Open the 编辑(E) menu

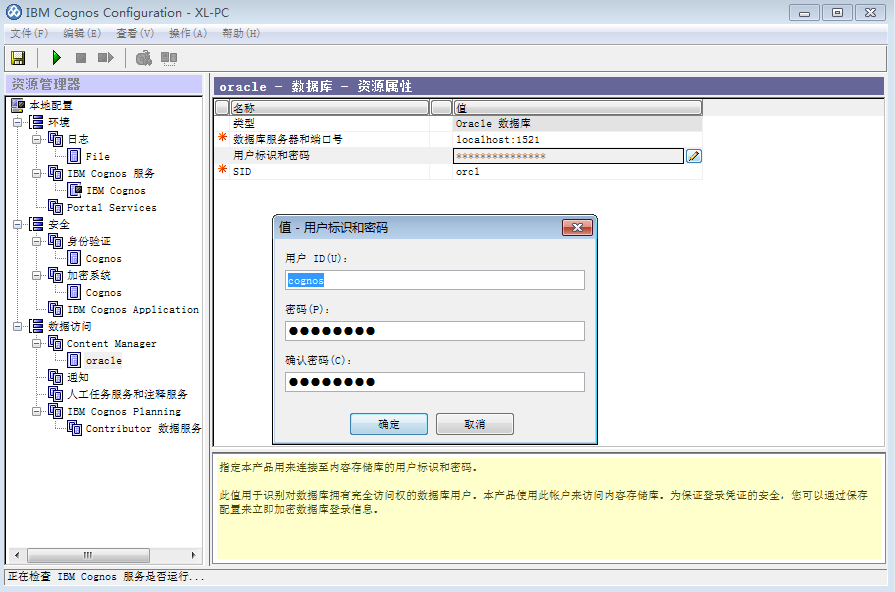tap(82, 33)
